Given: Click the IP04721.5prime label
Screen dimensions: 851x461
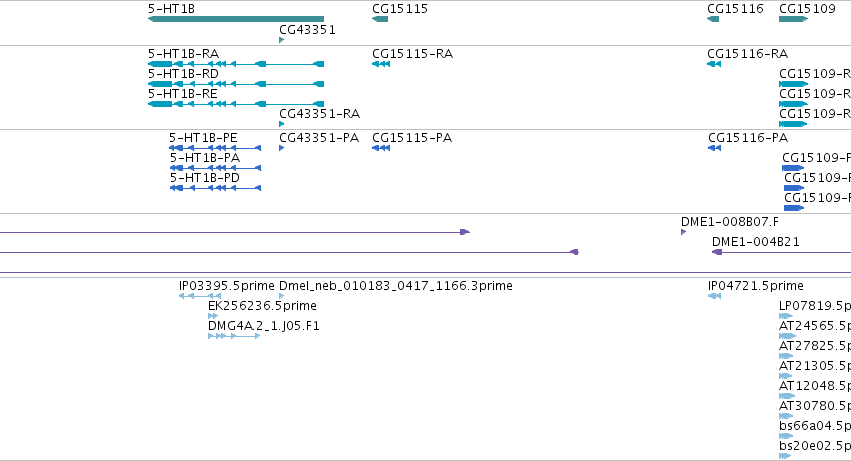Looking at the screenshot, I should pos(756,286).
